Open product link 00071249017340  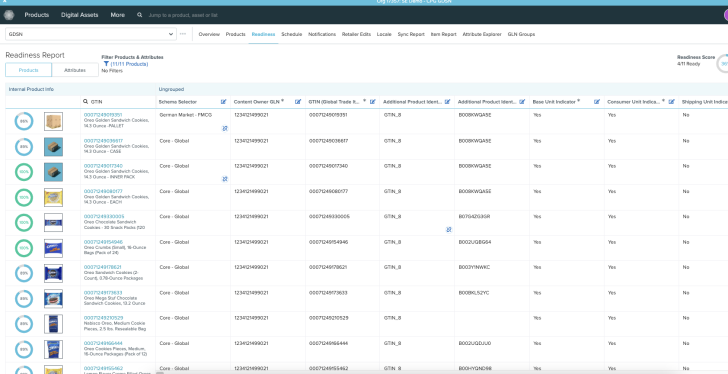tap(103, 166)
